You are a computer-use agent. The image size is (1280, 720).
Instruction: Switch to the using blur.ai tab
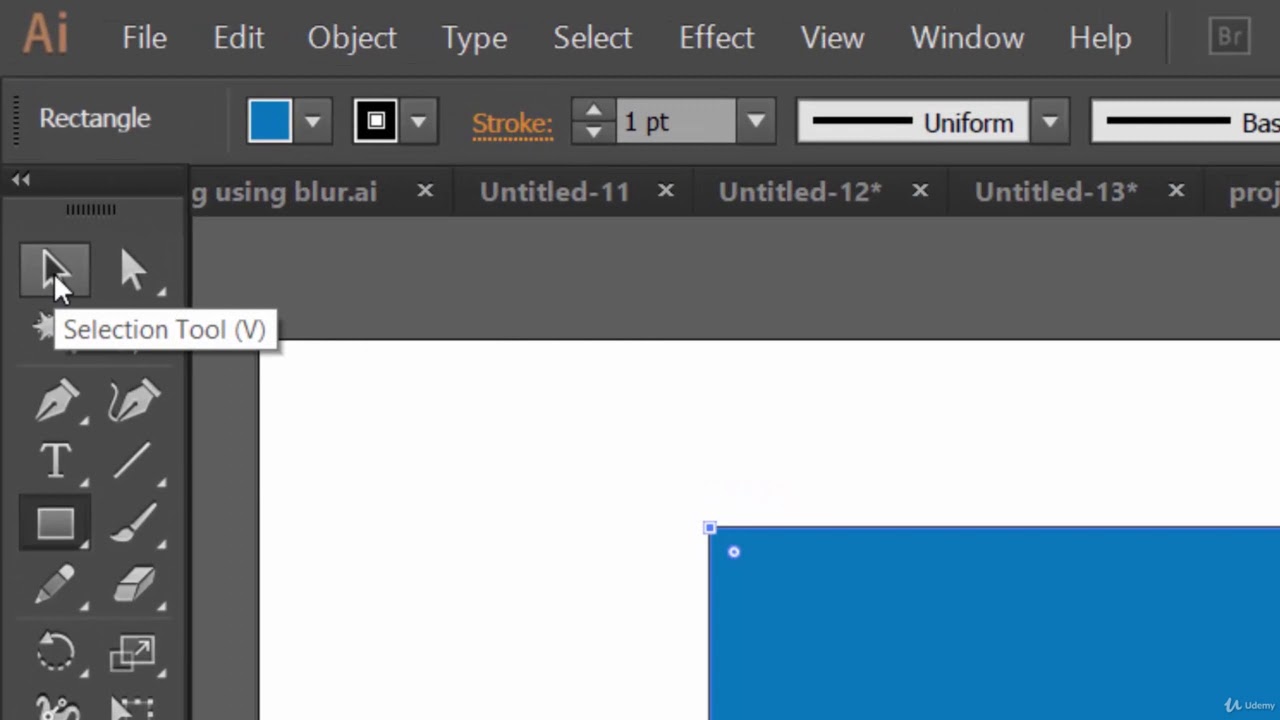point(284,192)
